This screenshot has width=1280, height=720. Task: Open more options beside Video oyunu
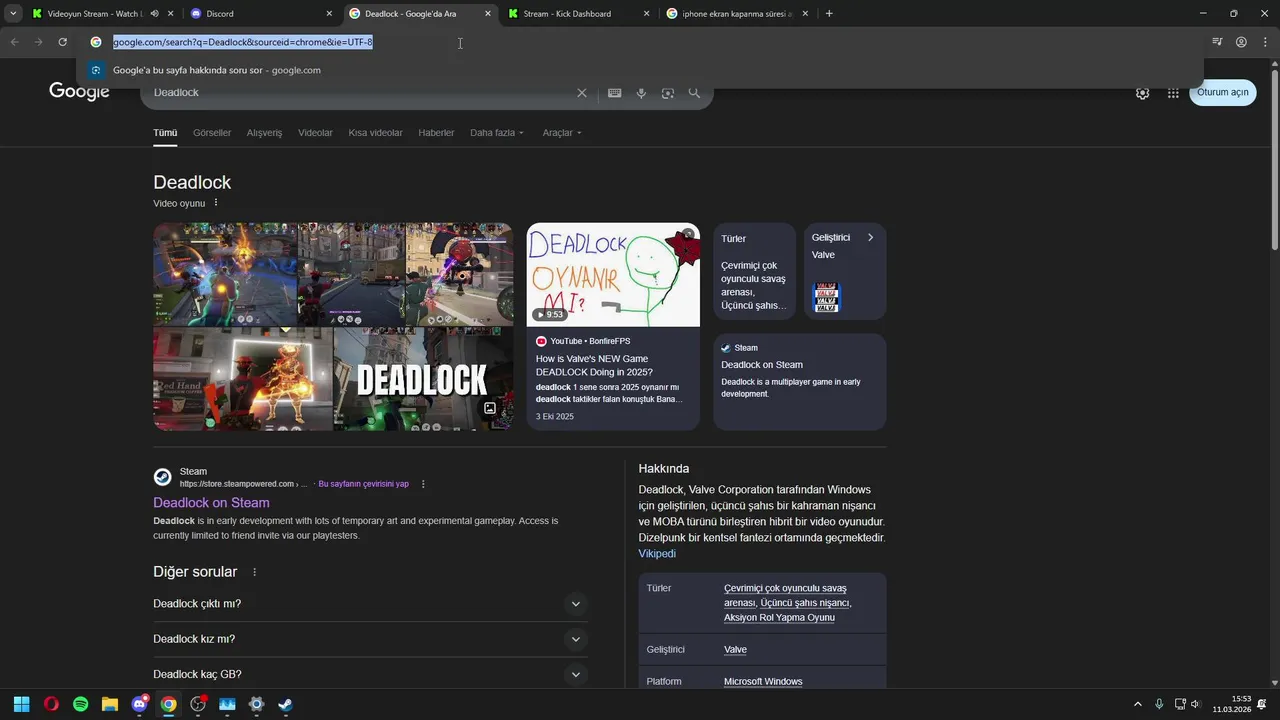tap(216, 203)
